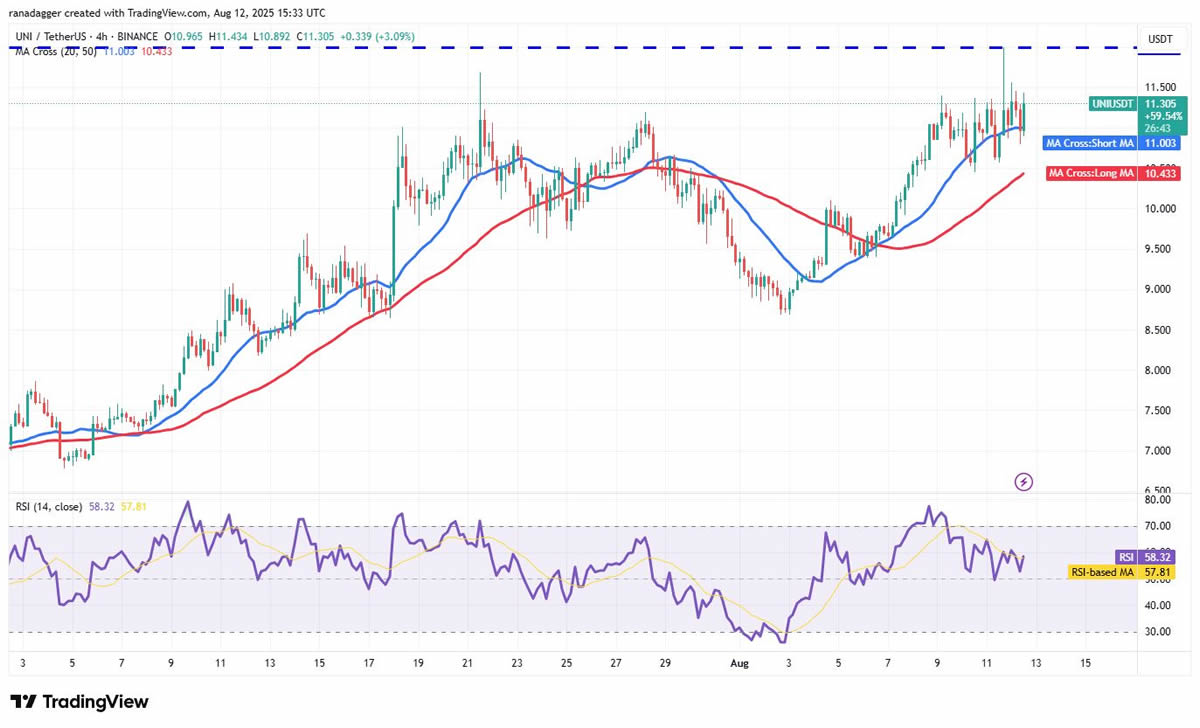Toggle the RSI (14, close) indicator legend

tap(47, 507)
